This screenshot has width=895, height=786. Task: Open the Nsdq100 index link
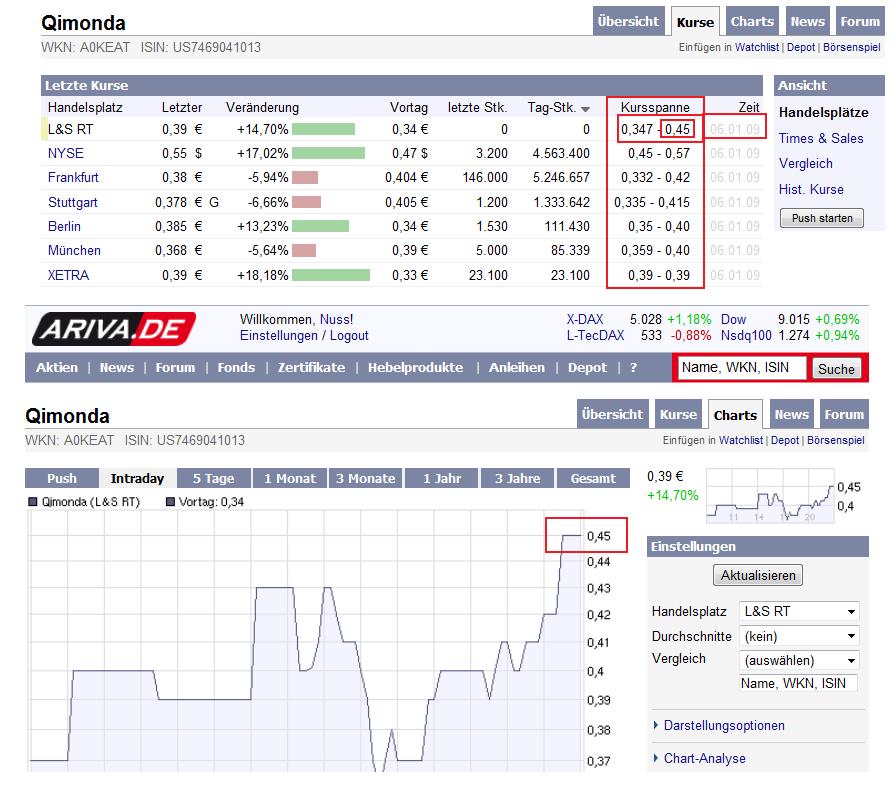(x=745, y=336)
